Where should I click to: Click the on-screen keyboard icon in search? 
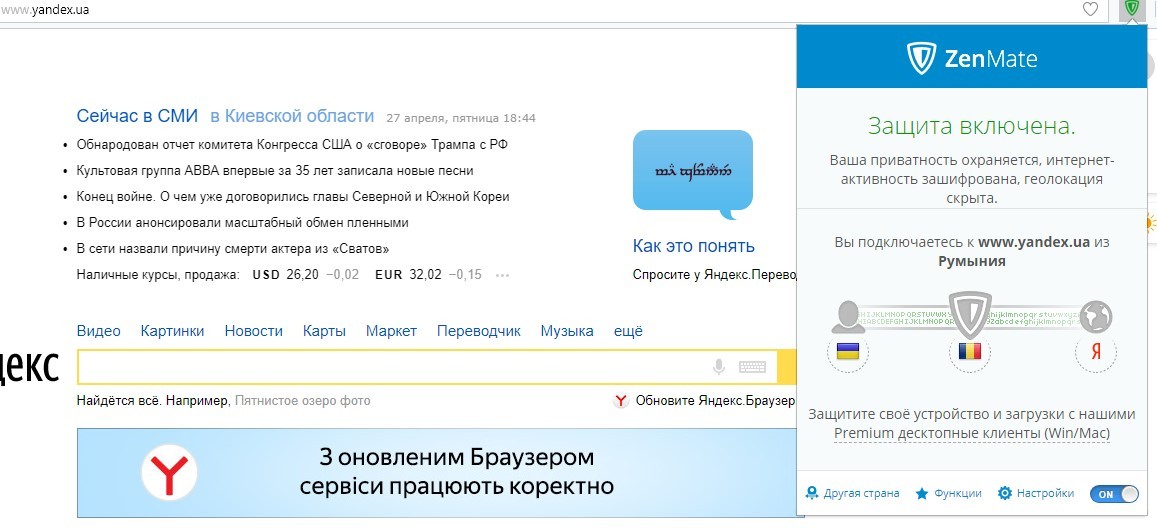coord(752,367)
